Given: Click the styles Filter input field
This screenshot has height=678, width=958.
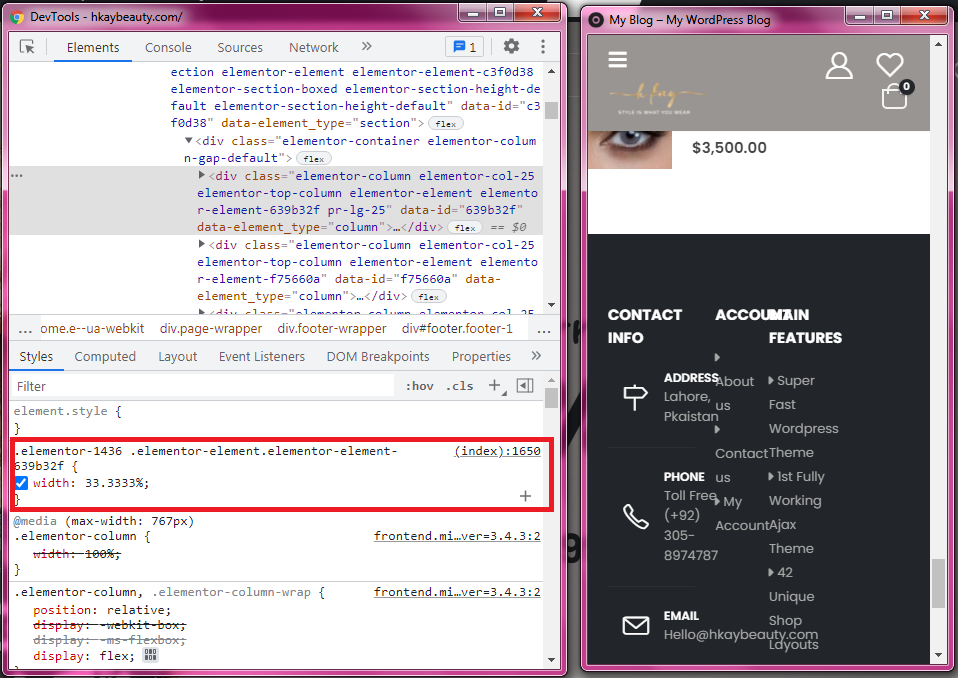Looking at the screenshot, I should pyautogui.click(x=202, y=386).
